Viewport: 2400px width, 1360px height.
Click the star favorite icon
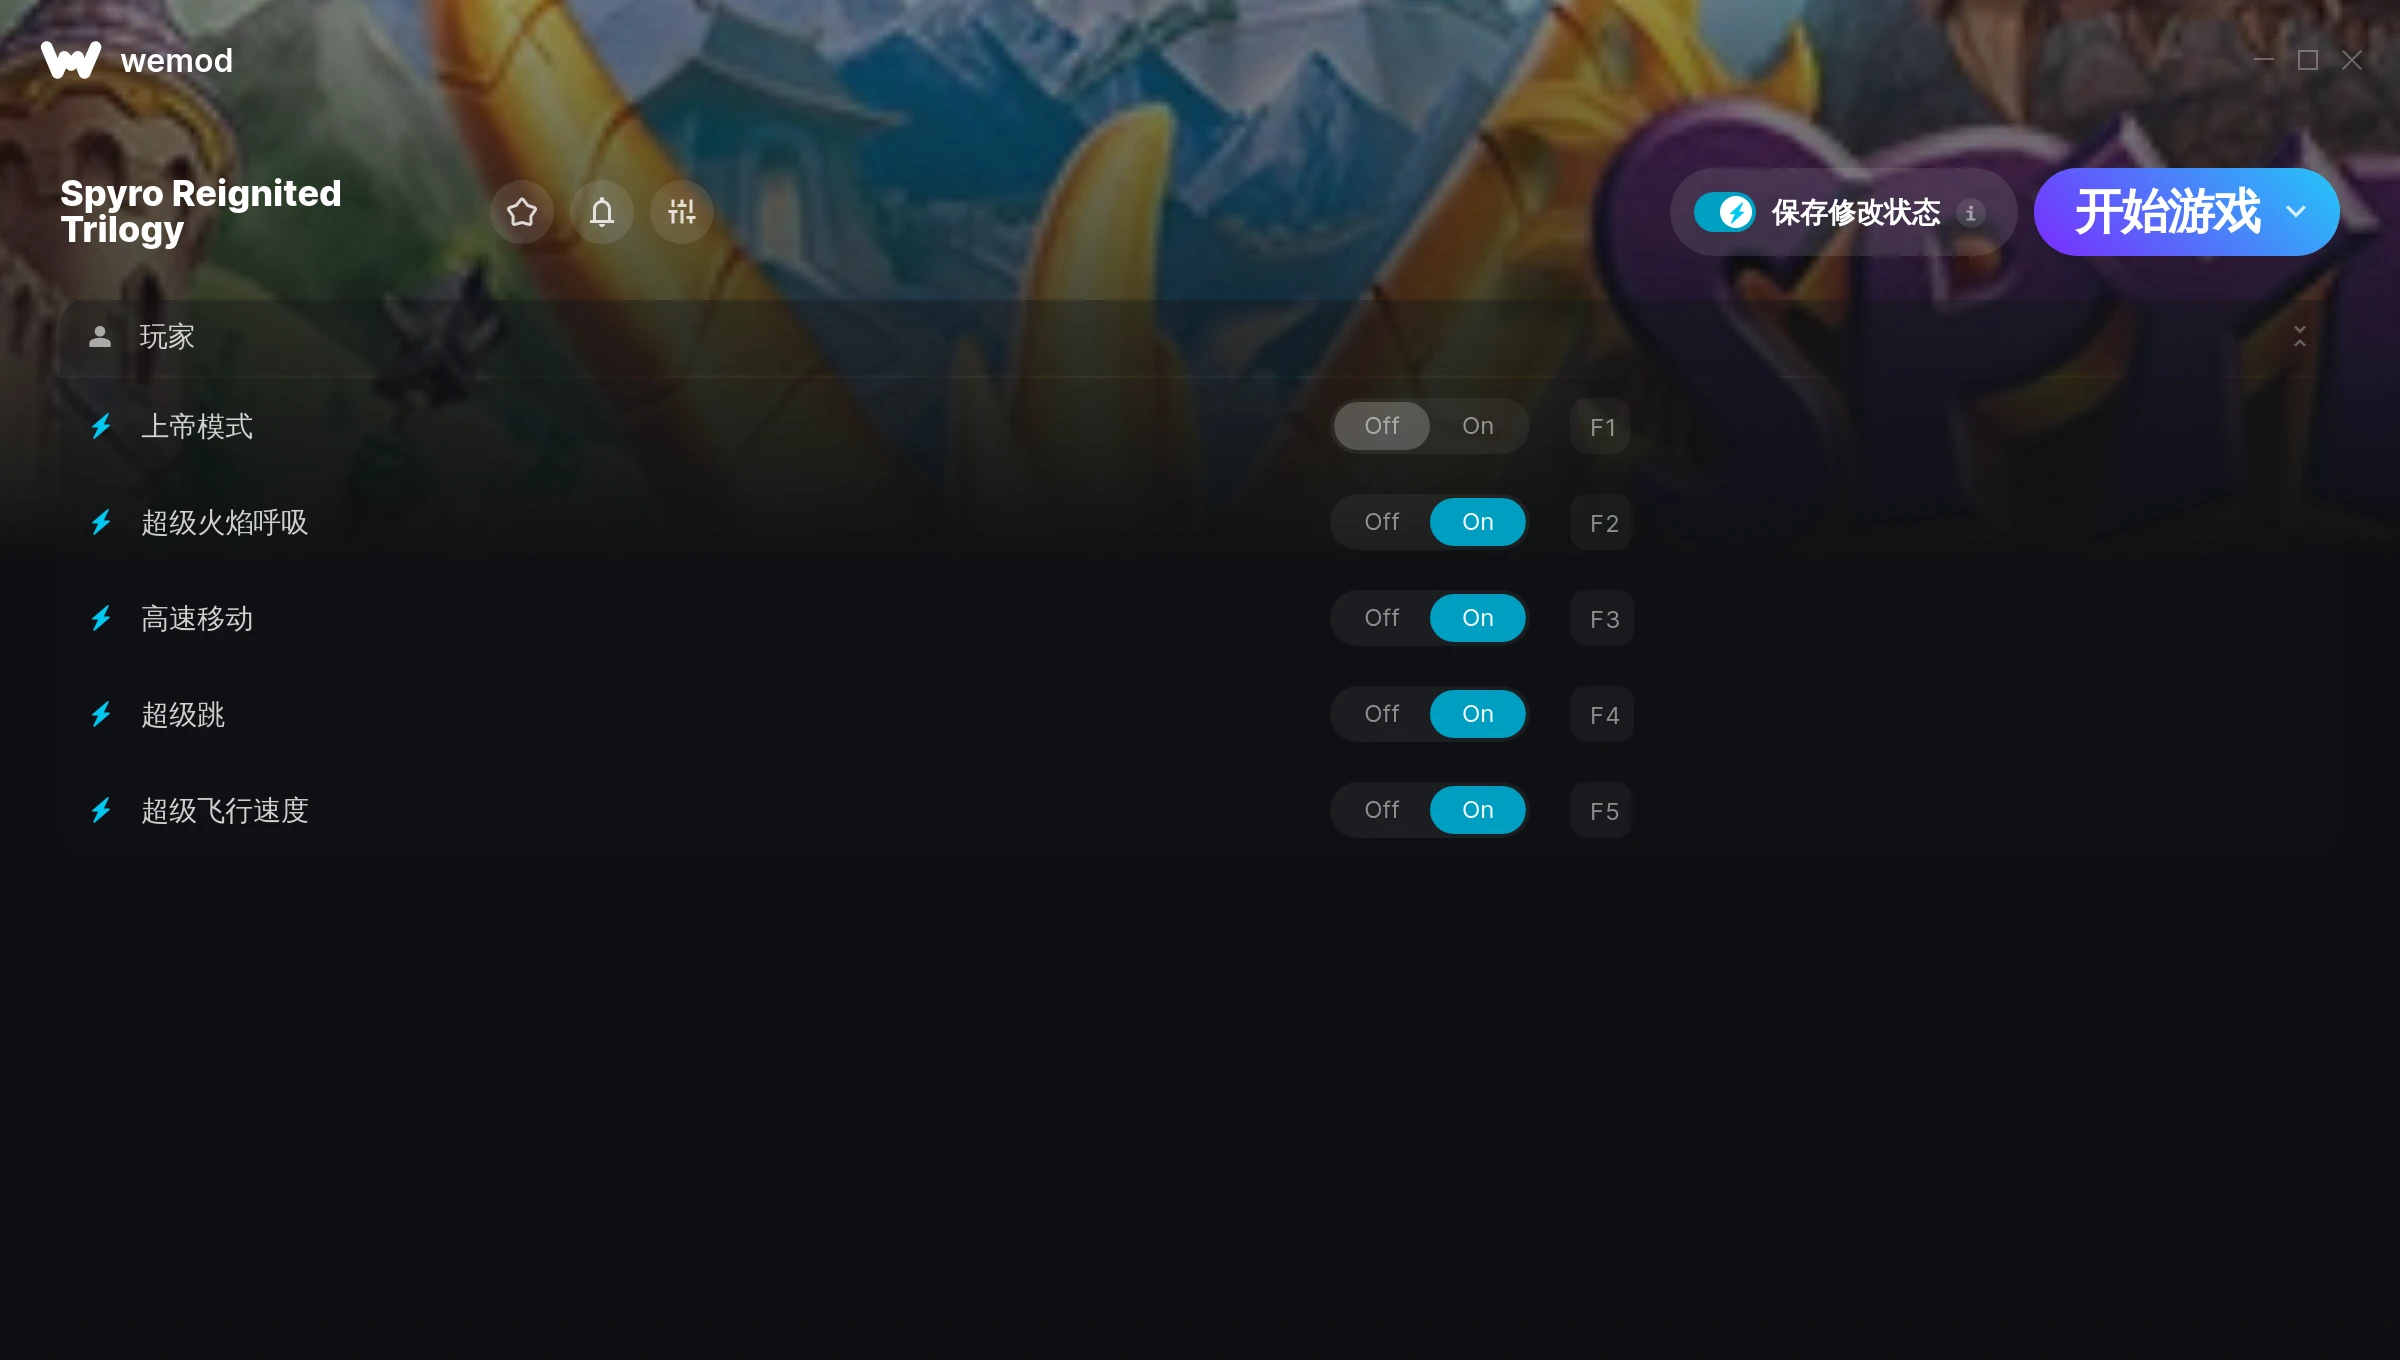click(521, 212)
